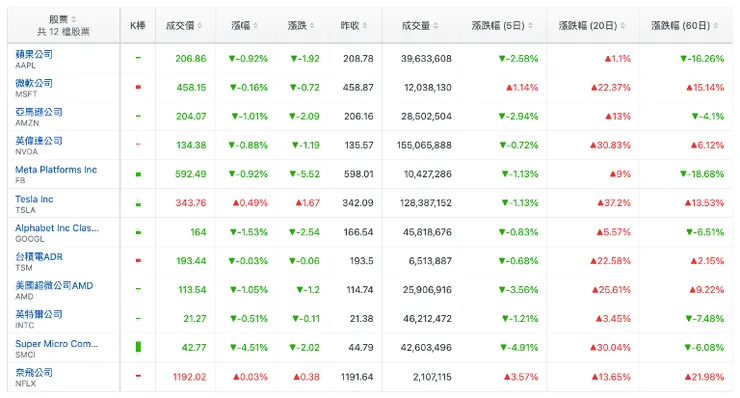Select AMZN price 204.07
This screenshot has width=740, height=398.
191,116
